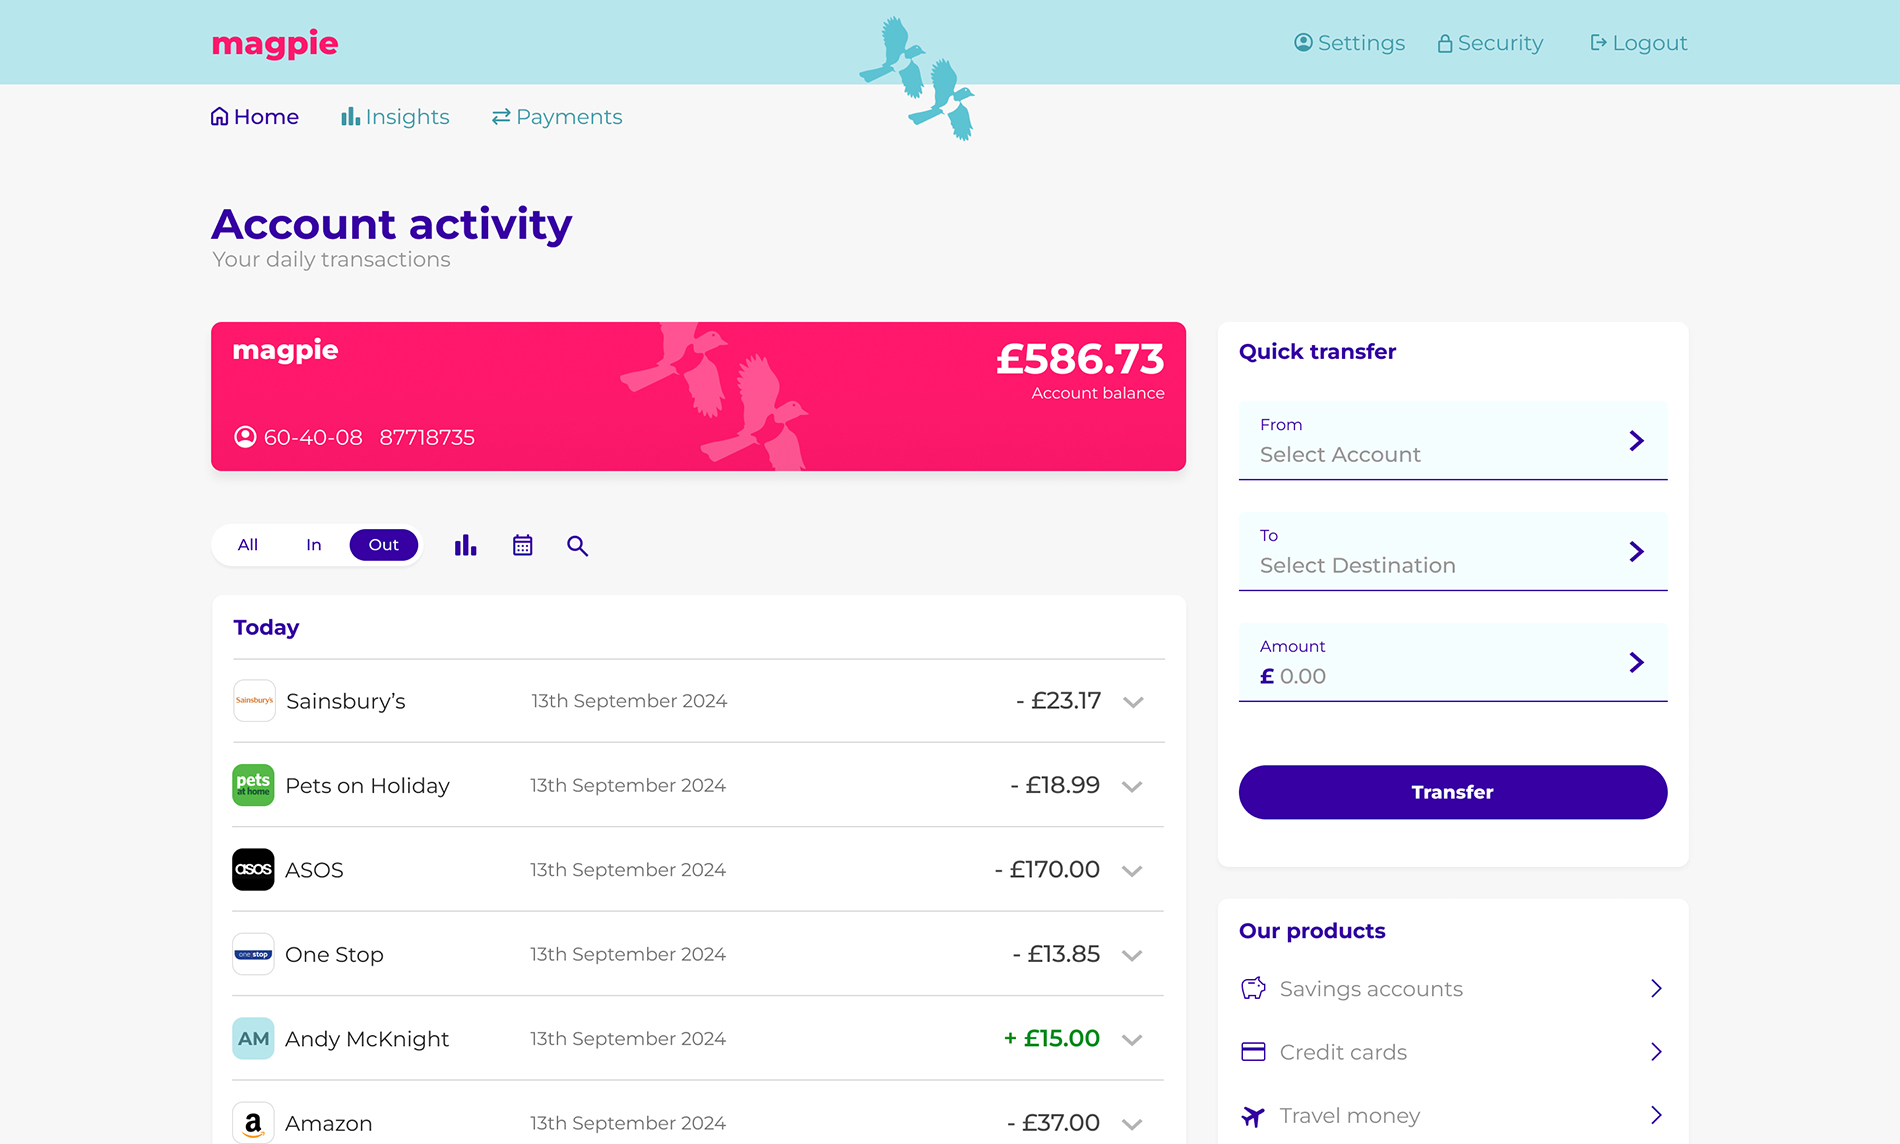The width and height of the screenshot is (1900, 1144).
Task: Expand the One Stop transaction row
Action: [1132, 955]
